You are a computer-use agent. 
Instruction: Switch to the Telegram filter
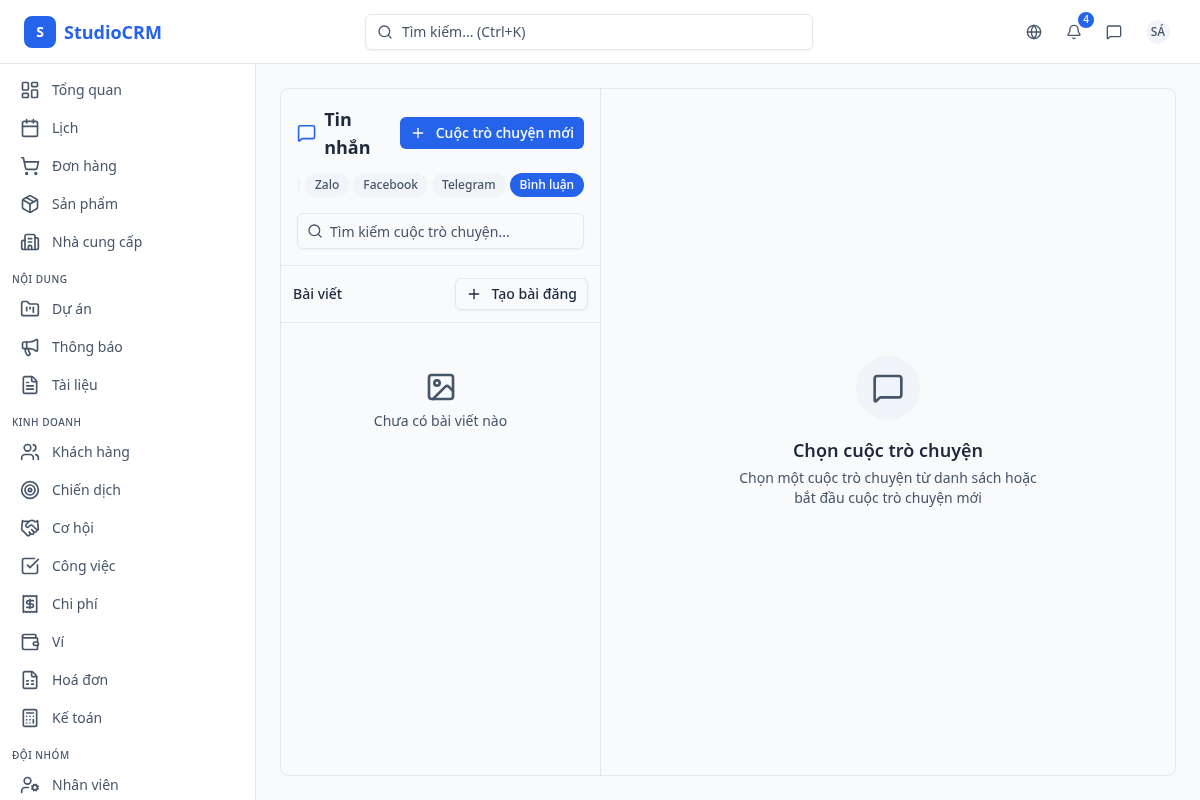click(x=468, y=185)
